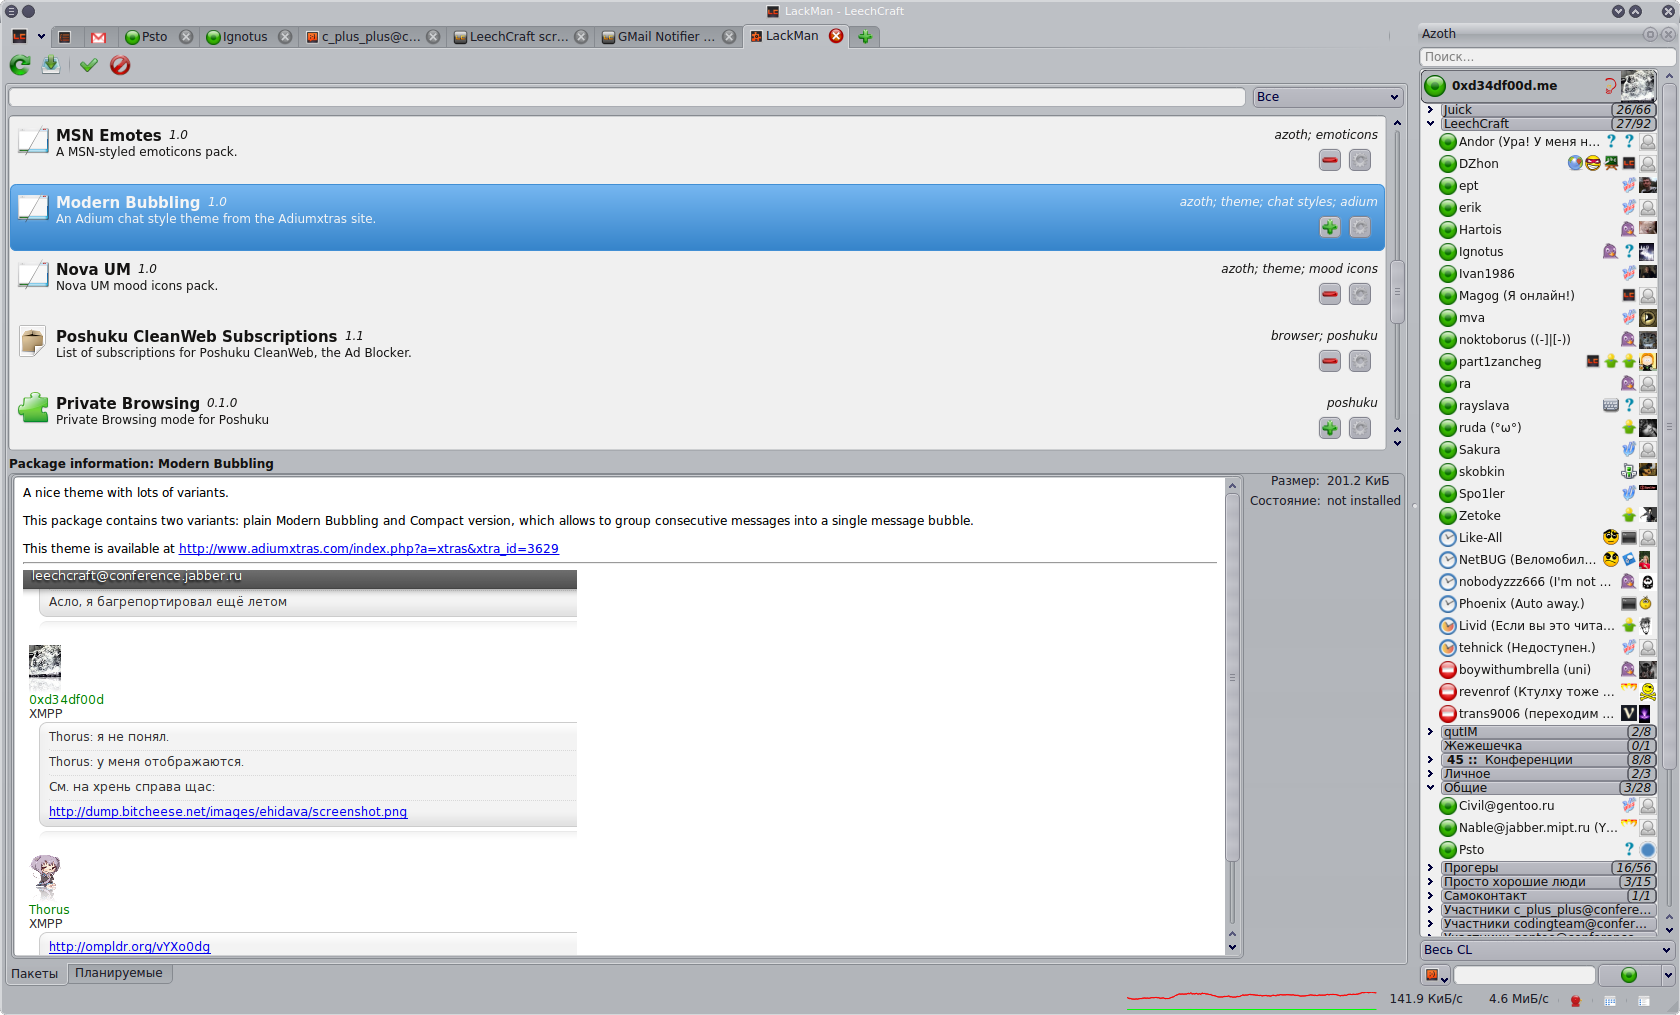The image size is (1680, 1015).
Task: Remove the Nova UM package
Action: [x=1330, y=294]
